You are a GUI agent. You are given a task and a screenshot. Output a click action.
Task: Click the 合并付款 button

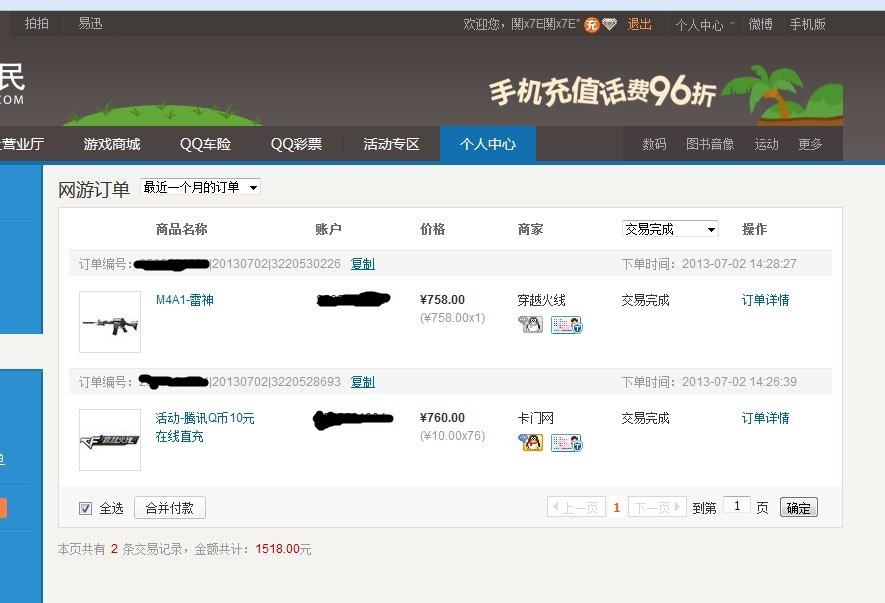170,508
